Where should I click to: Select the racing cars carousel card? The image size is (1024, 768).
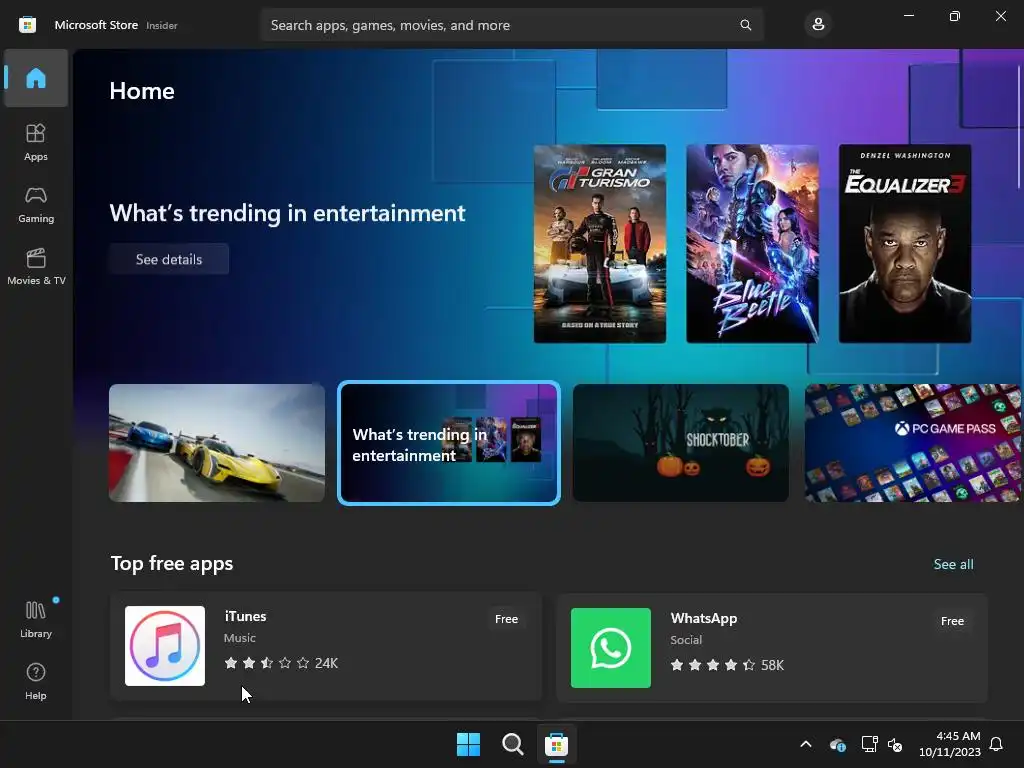(217, 443)
